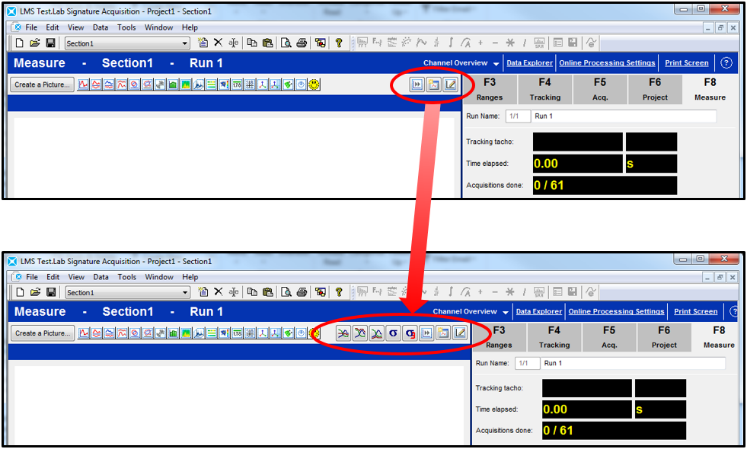This screenshot has height=449, width=747.
Task: Click first sigma icon in lower window
Action: pos(393,333)
